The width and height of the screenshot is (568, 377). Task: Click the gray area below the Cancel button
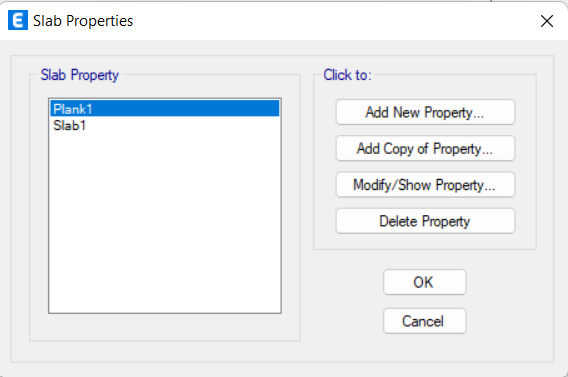pos(425,347)
